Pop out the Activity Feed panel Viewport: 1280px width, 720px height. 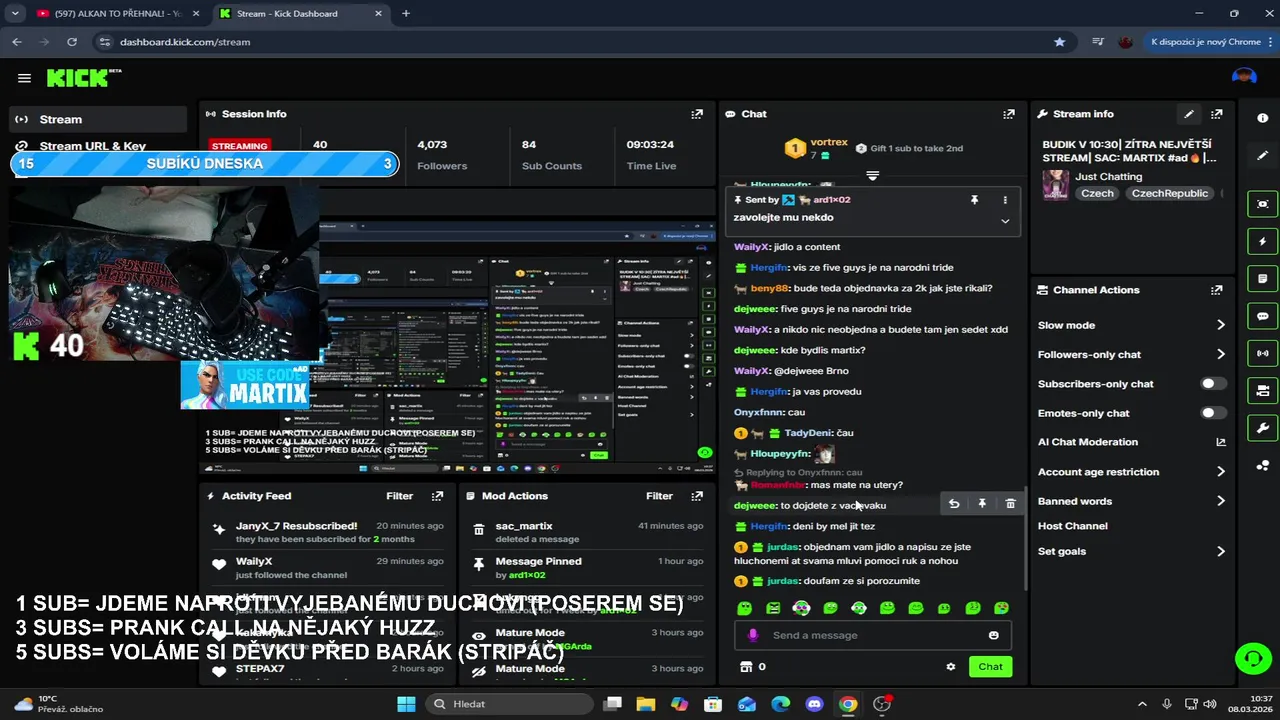[437, 496]
